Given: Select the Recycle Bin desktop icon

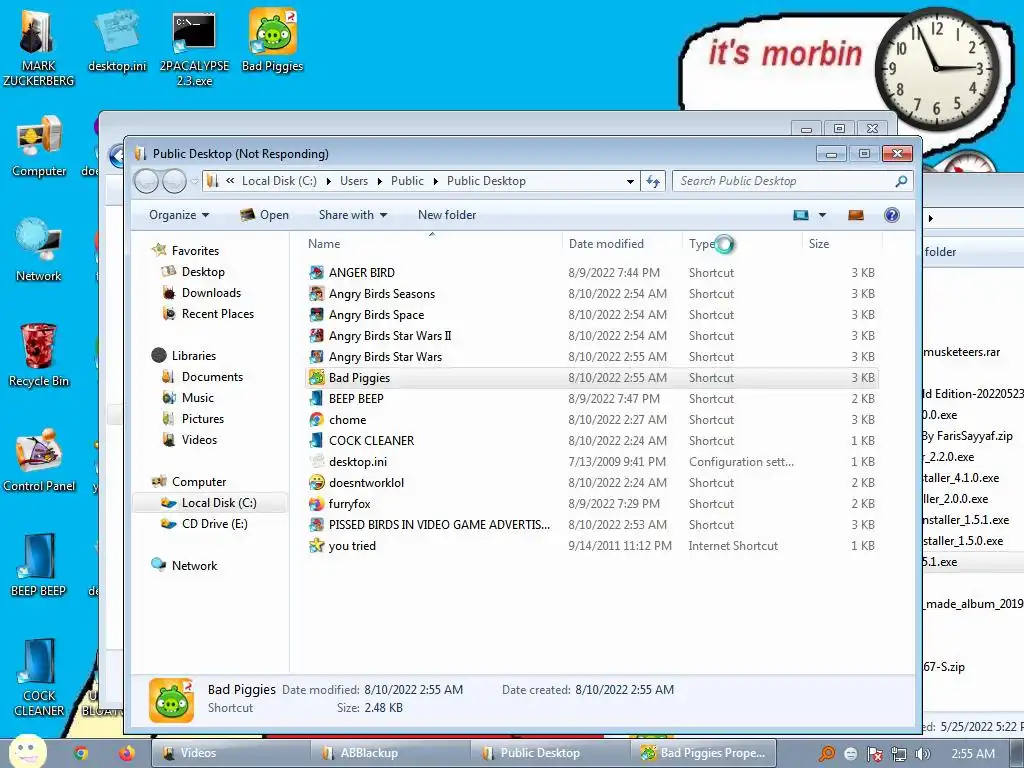Looking at the screenshot, I should pos(39,355).
